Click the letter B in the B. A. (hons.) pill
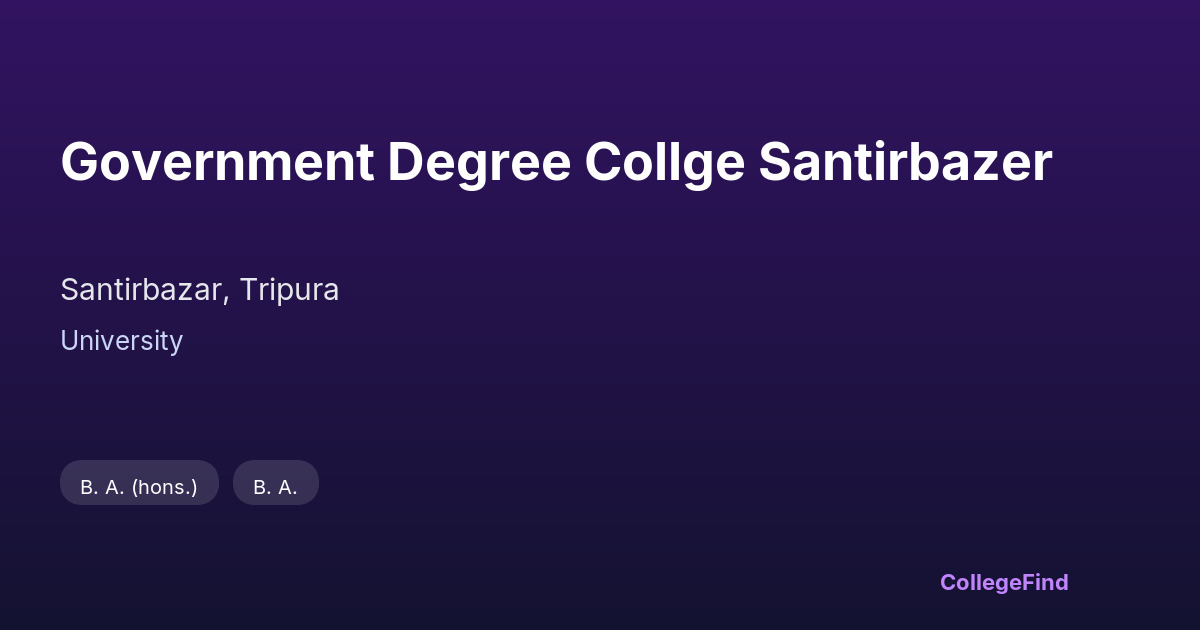 click(x=87, y=487)
